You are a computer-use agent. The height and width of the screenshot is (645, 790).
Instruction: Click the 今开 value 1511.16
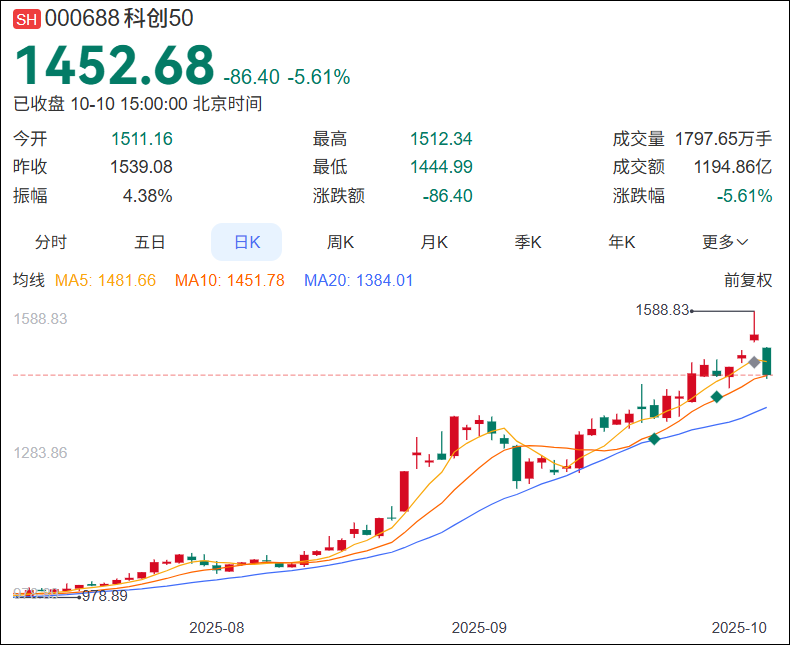142,139
